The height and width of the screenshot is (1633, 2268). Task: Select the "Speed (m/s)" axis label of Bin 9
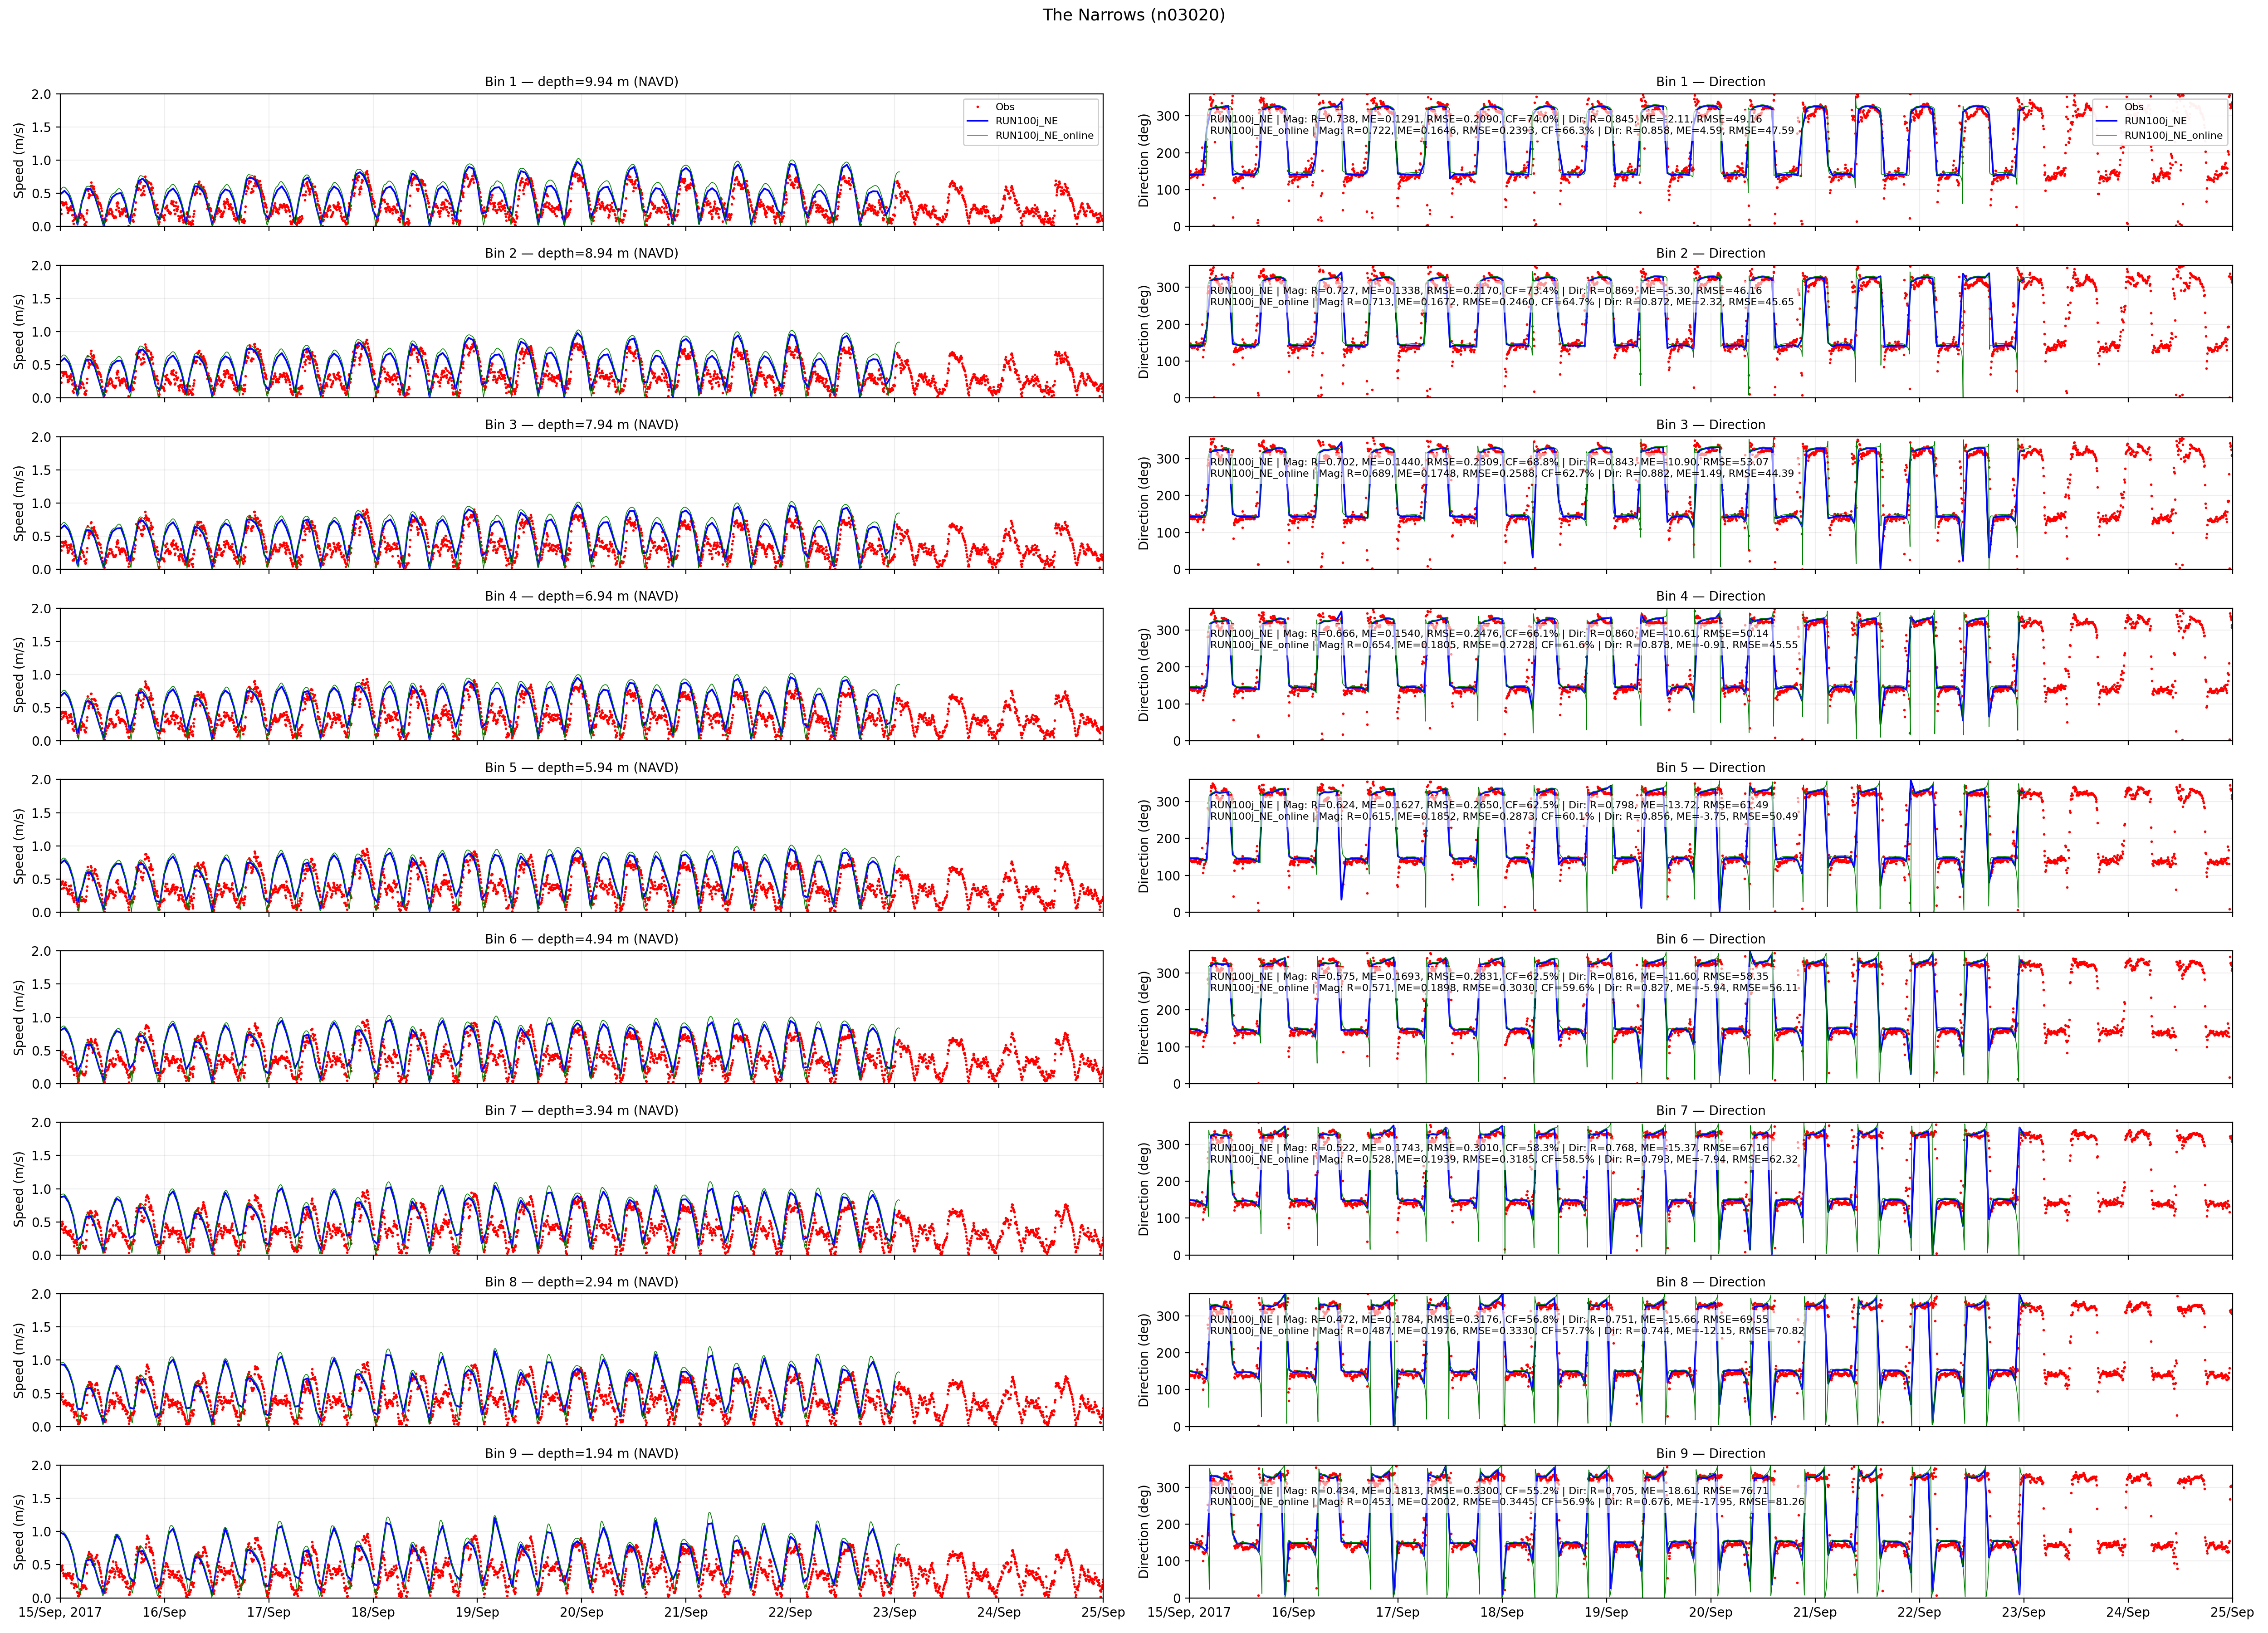(x=19, y=1532)
